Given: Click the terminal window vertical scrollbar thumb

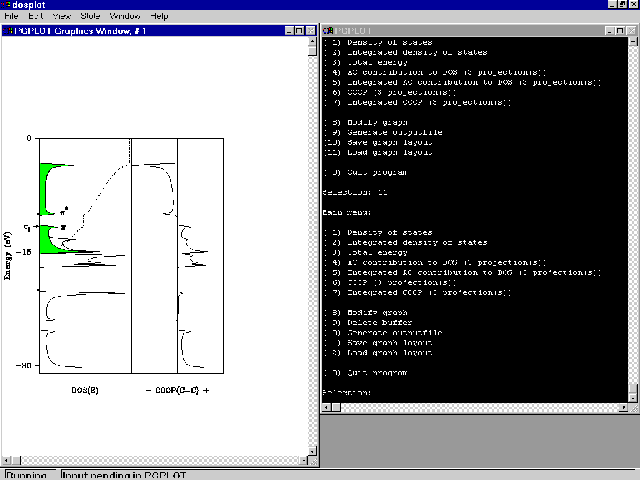Looking at the screenshot, I should (633, 388).
